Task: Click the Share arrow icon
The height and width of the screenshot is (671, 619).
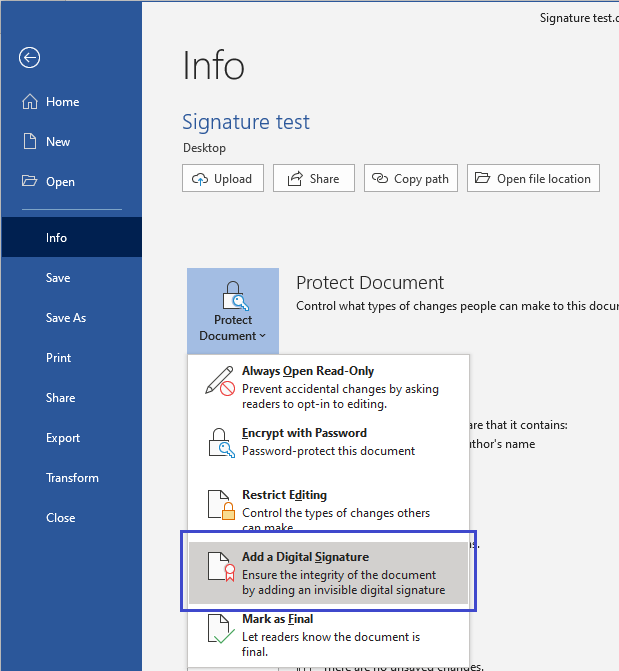Action: 295,178
